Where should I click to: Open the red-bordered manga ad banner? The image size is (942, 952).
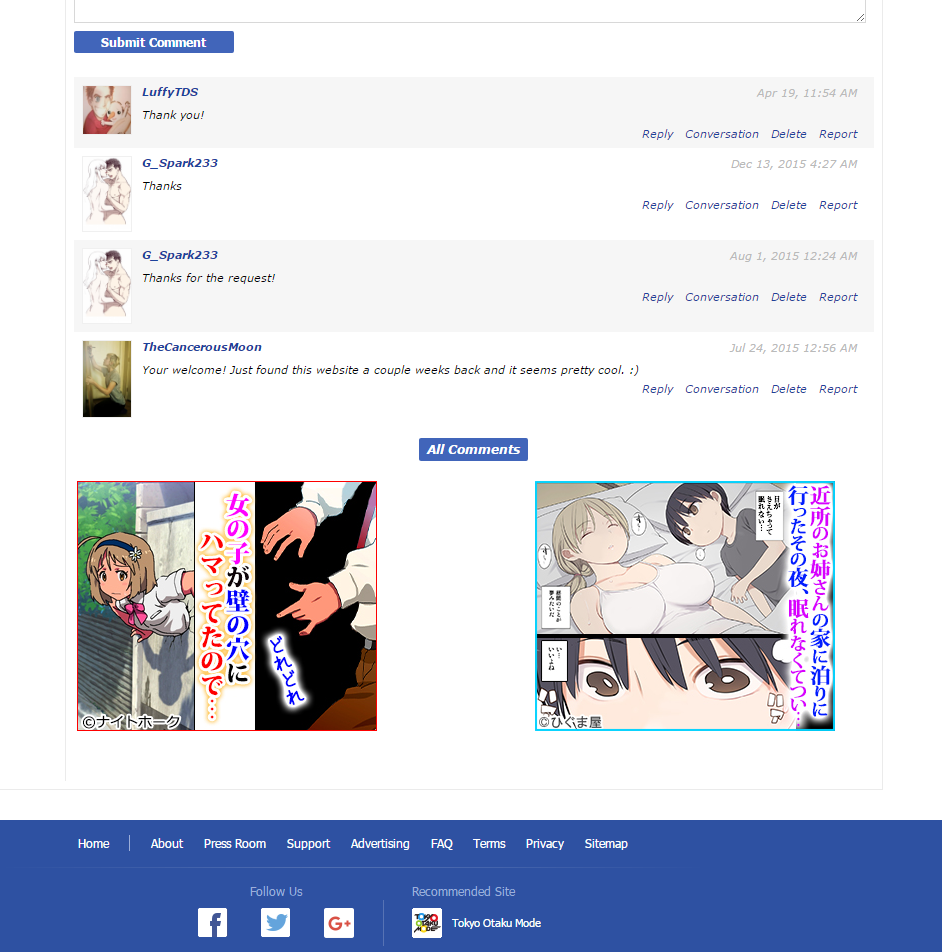(227, 606)
